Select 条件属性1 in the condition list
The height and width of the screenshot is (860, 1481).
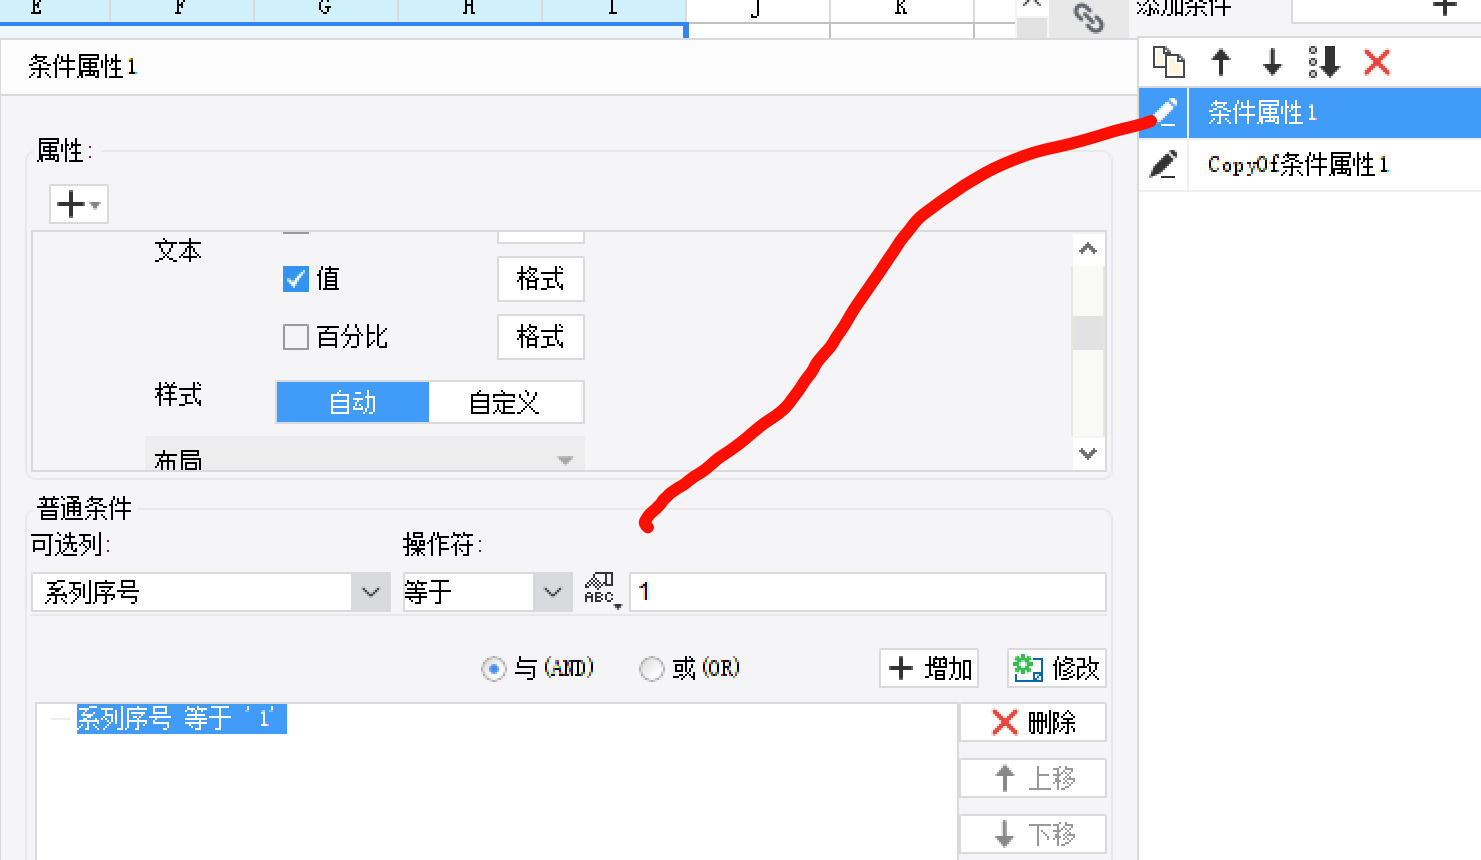(1333, 112)
